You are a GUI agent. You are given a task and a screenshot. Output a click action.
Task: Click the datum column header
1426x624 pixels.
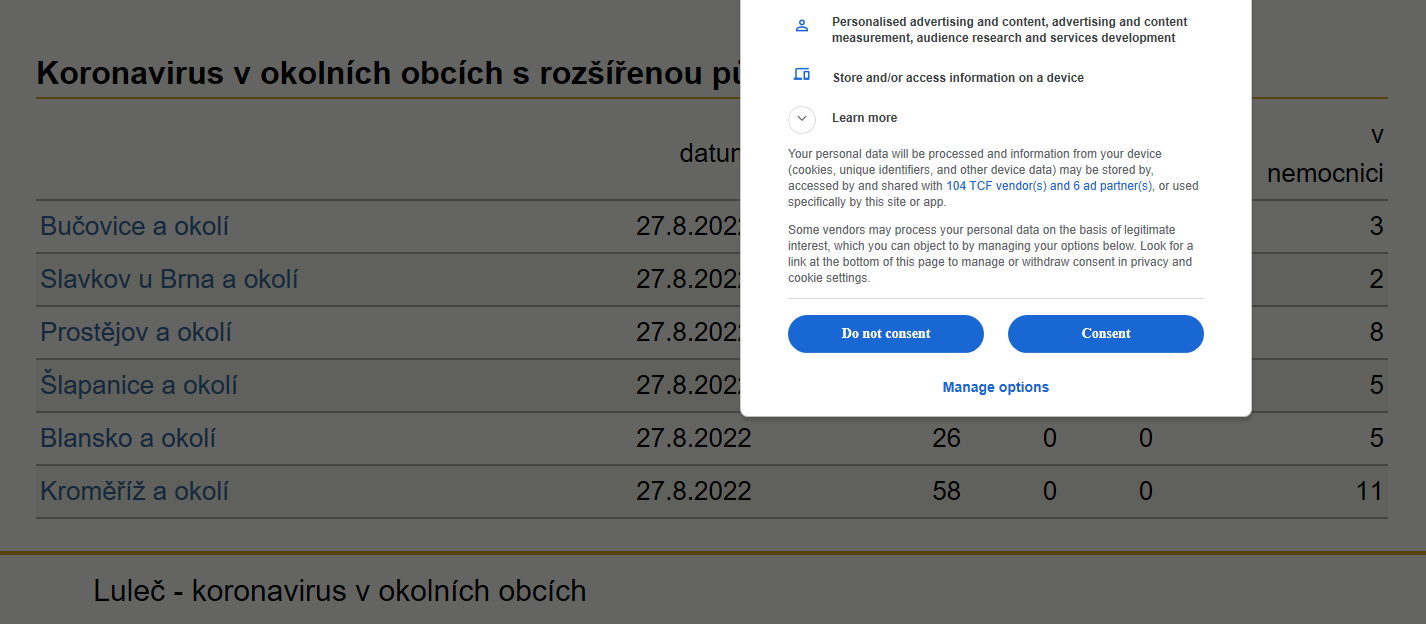tap(710, 153)
